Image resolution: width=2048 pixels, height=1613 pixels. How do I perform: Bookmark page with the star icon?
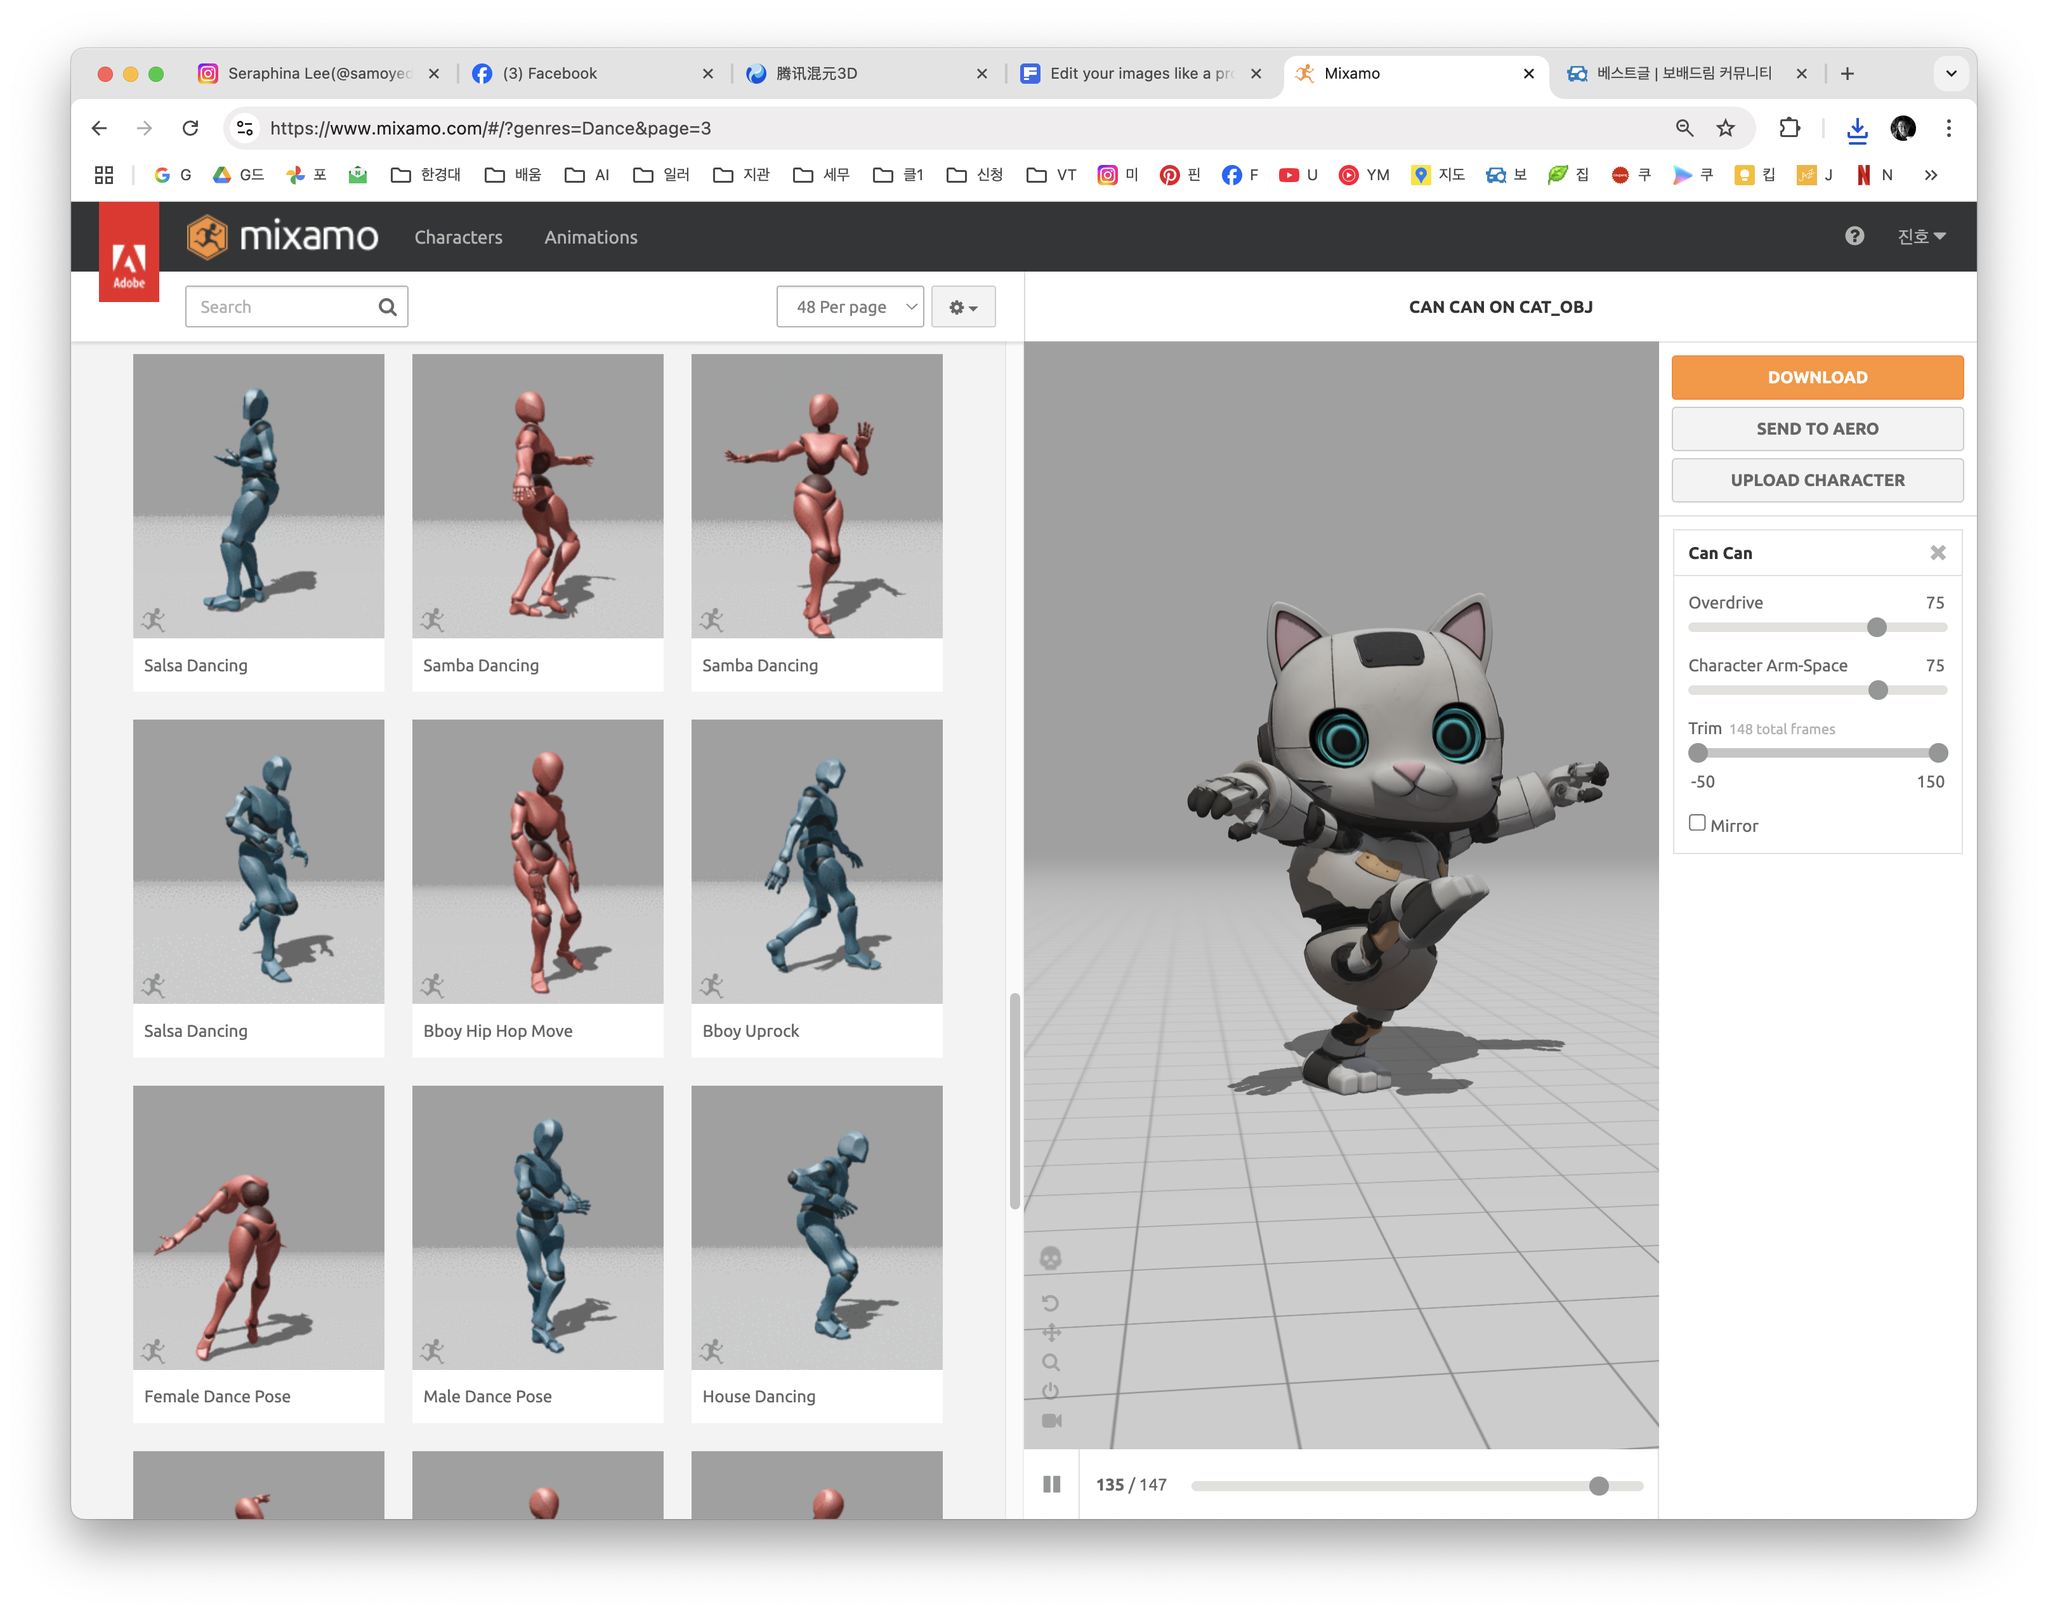click(1726, 128)
